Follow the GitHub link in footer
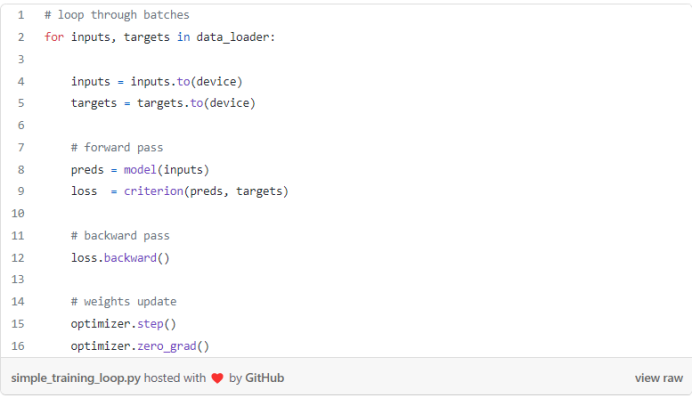 (x=264, y=378)
